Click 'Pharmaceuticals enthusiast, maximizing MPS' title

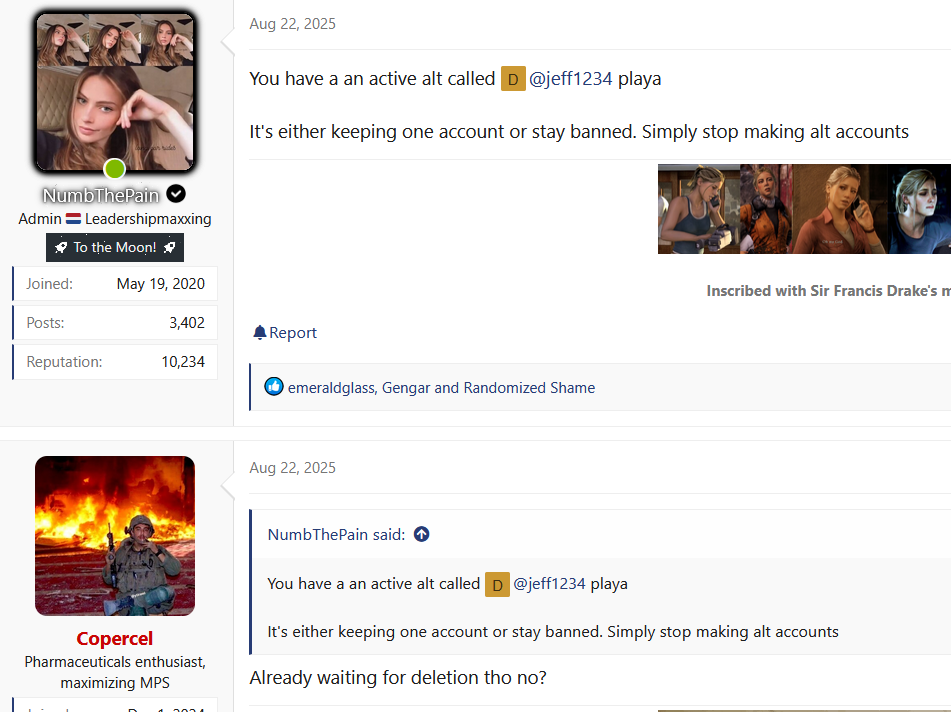click(x=115, y=672)
